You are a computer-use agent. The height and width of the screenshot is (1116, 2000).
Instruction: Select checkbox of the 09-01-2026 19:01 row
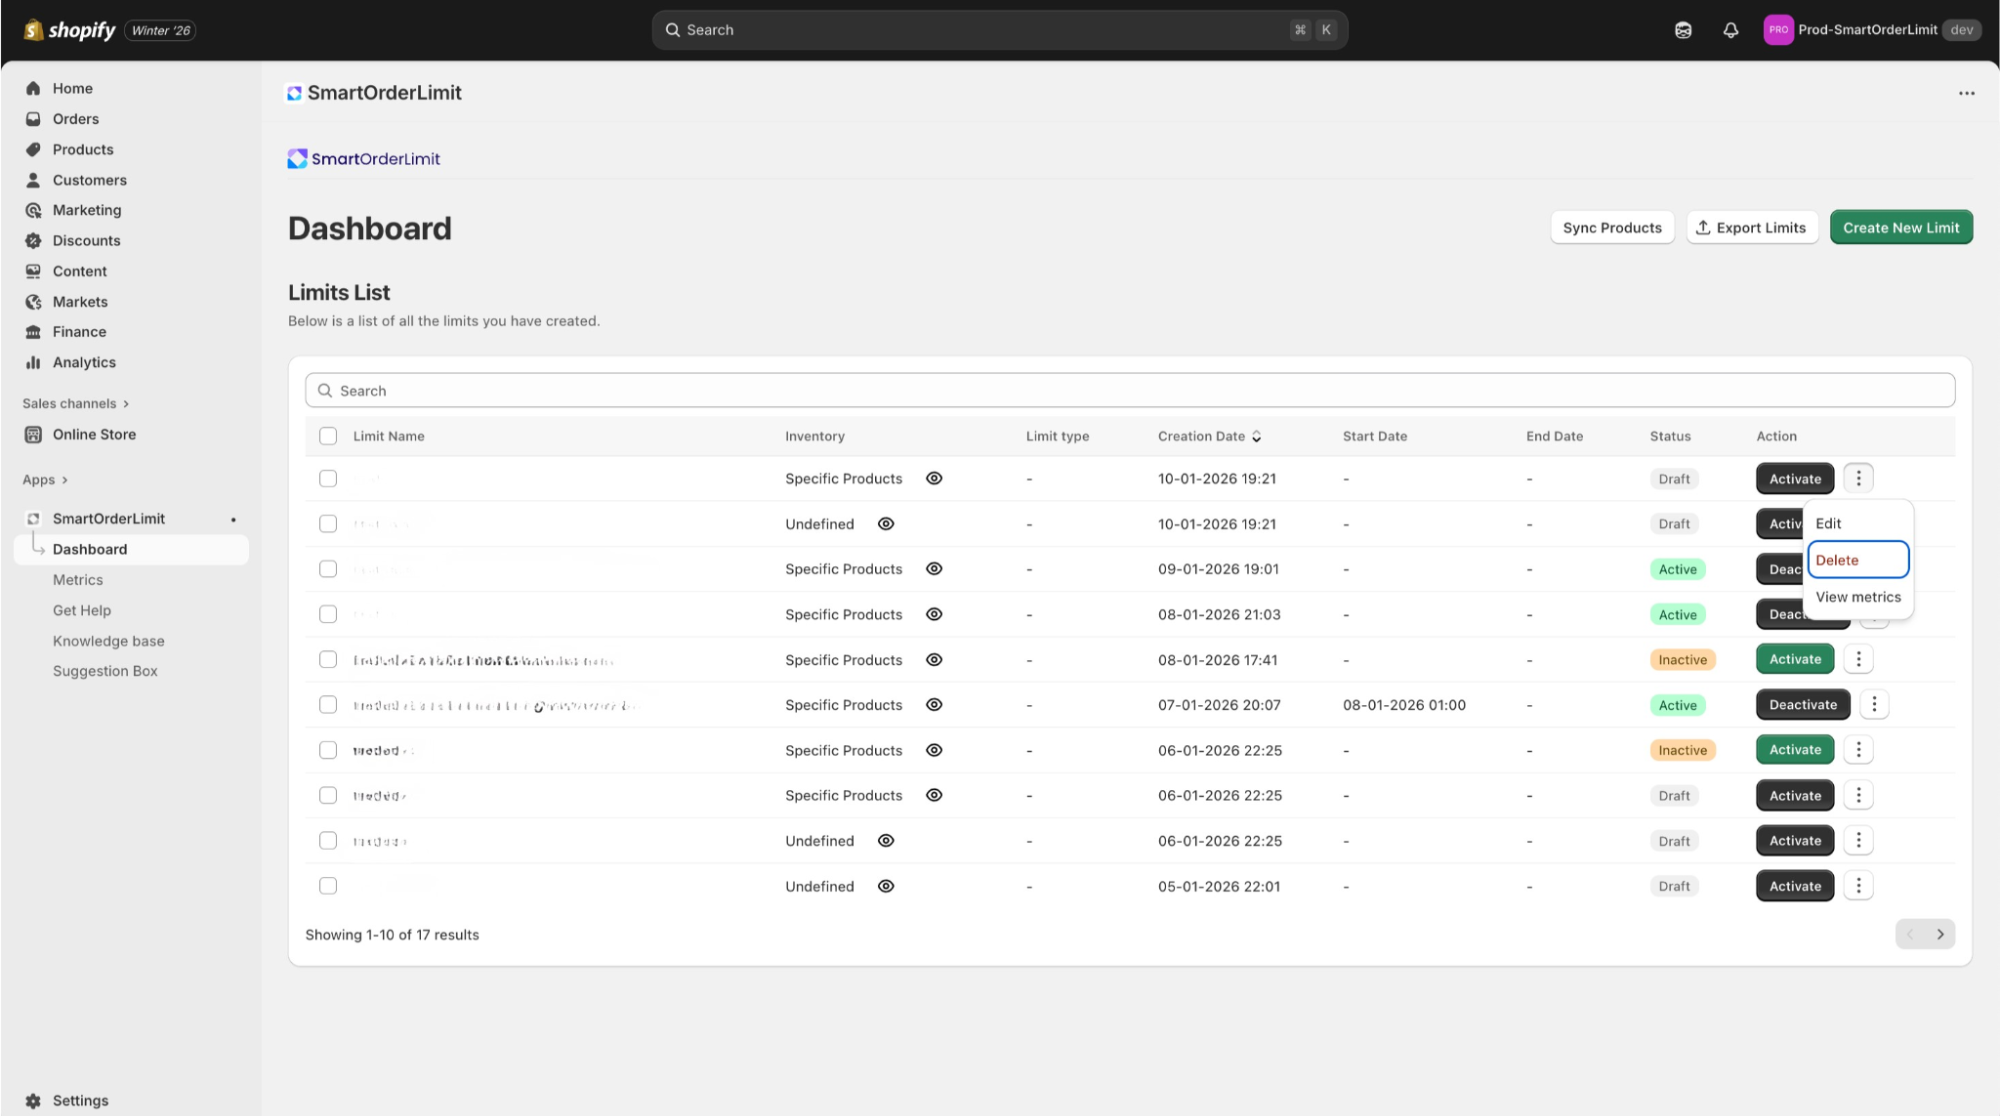coord(328,569)
